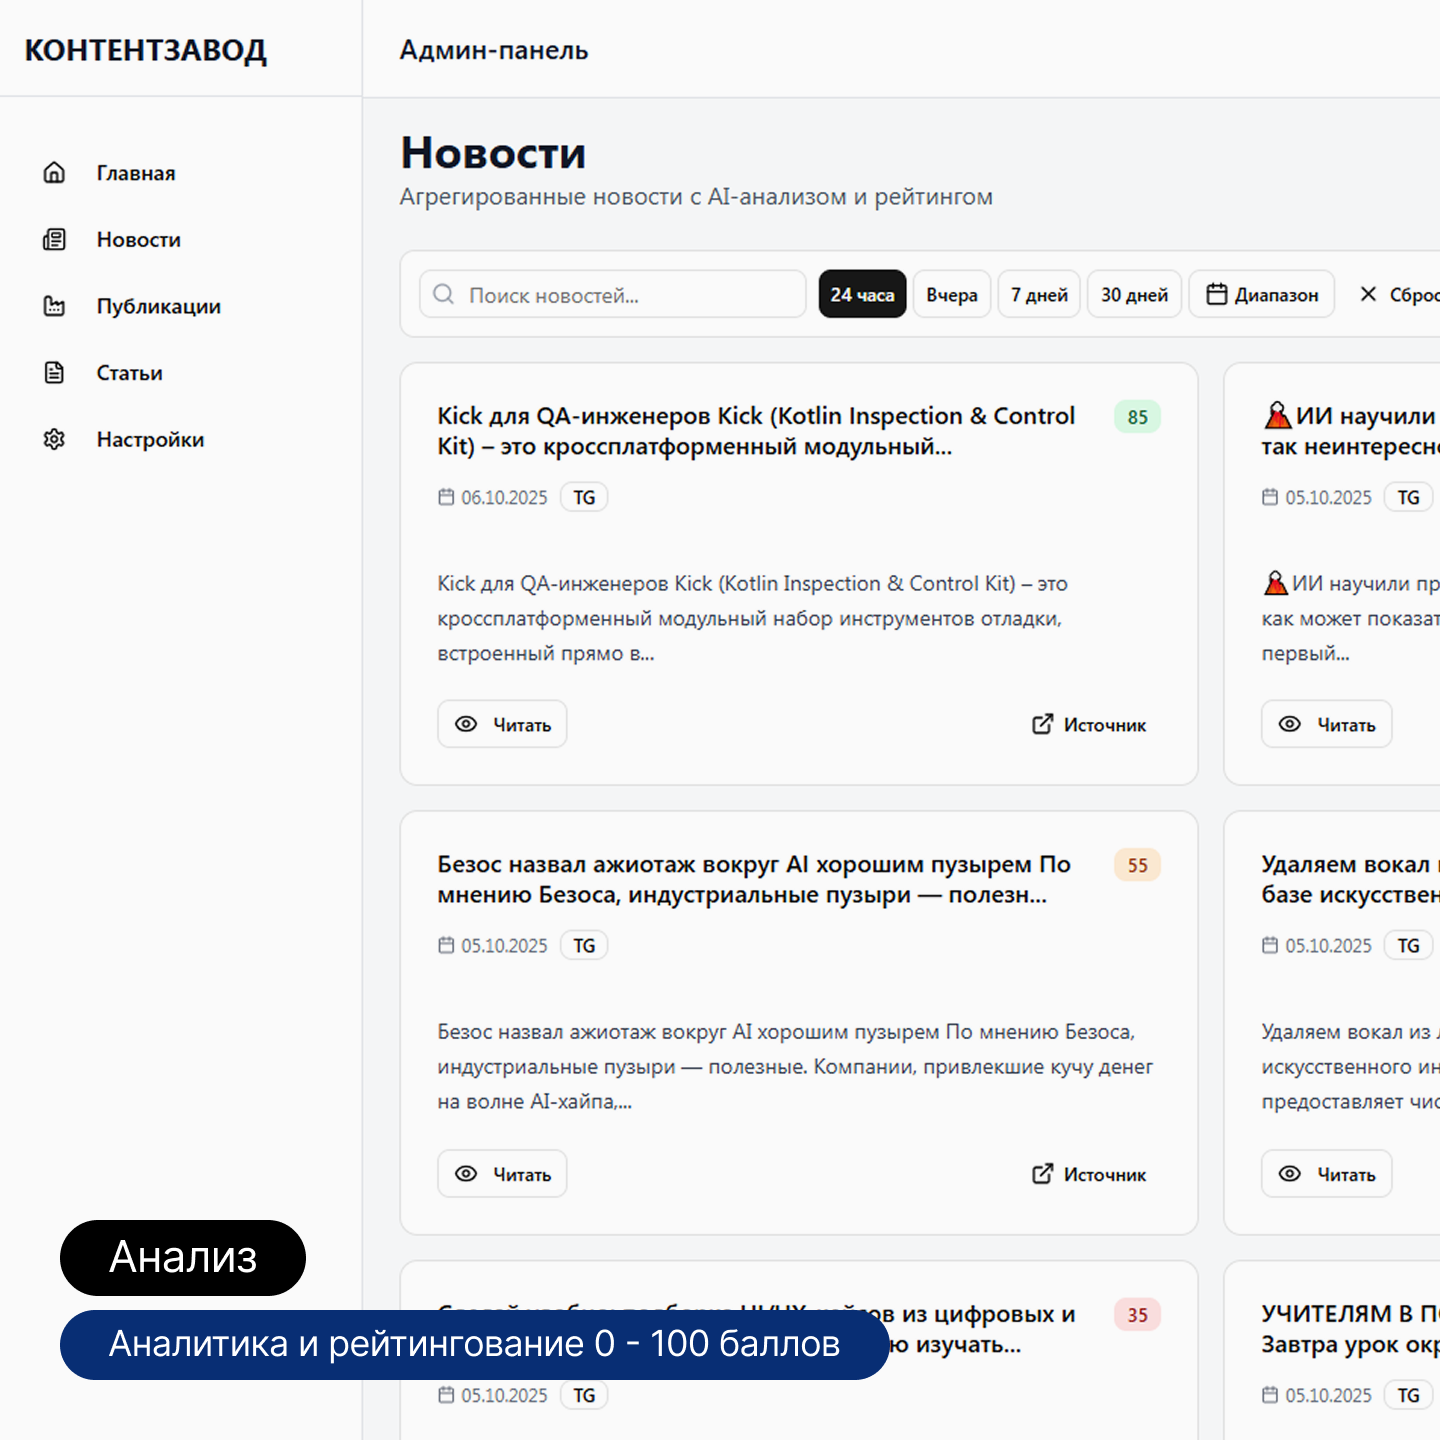This screenshot has height=1440, width=1440.
Task: Click the home icon beside Главная
Action: coord(54,173)
